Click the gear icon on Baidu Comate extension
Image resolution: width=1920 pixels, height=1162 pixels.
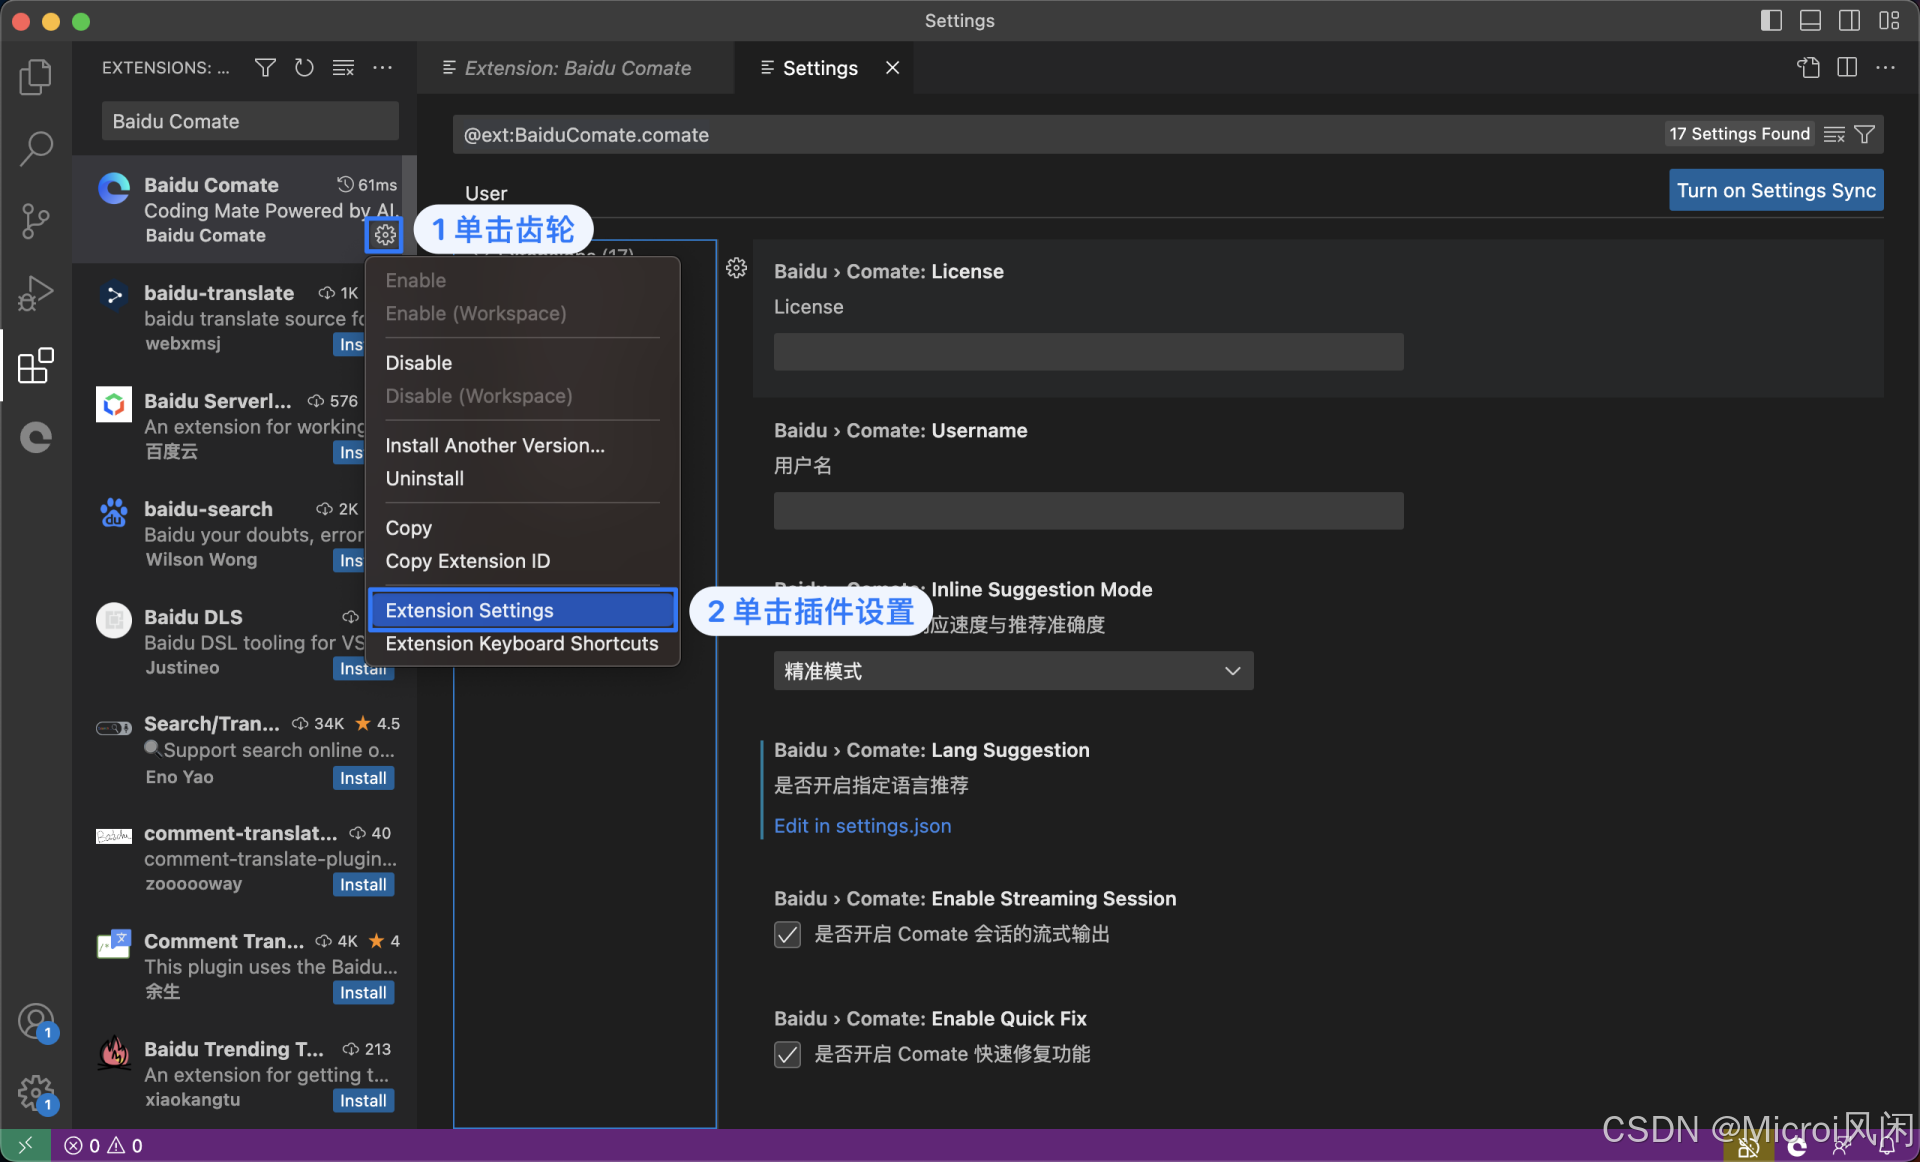point(385,235)
